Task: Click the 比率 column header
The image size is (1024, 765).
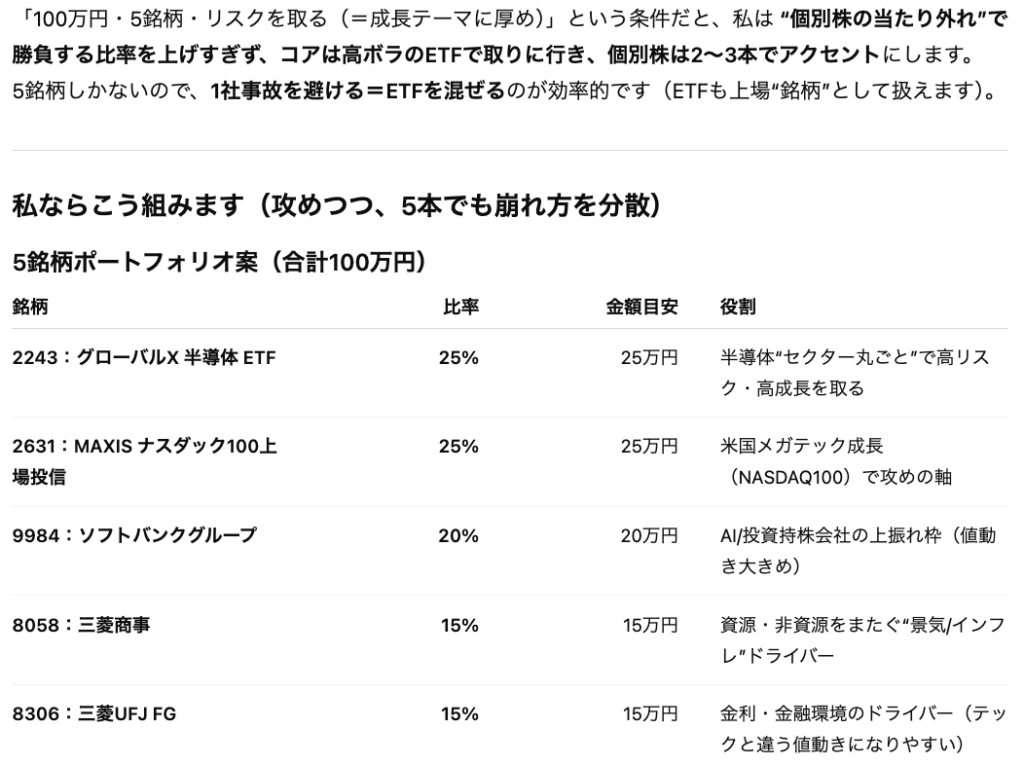Action: coord(459,307)
